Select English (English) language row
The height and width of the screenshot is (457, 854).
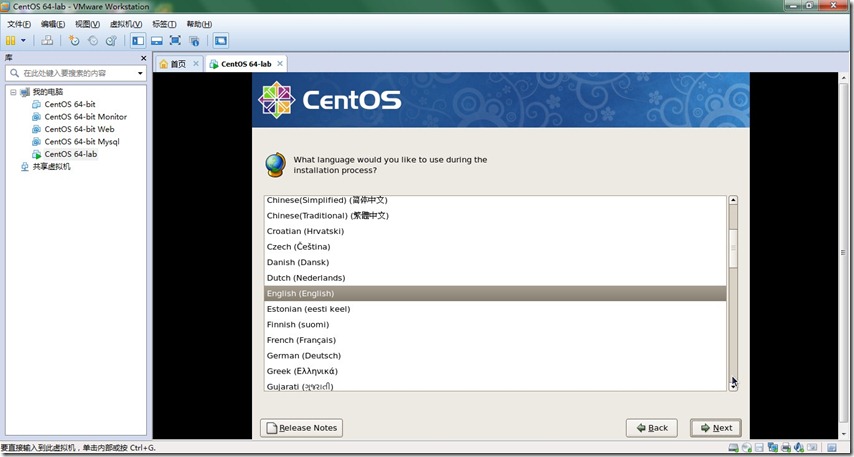click(495, 294)
